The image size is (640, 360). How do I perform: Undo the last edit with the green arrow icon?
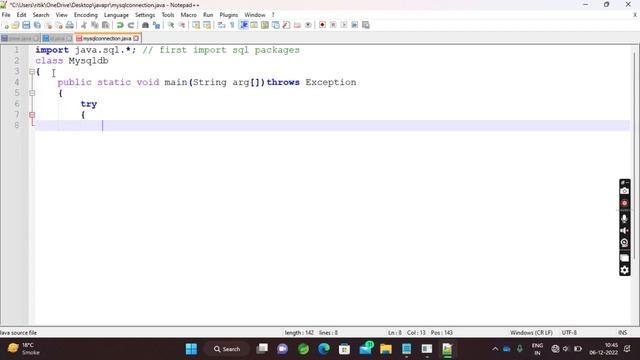tap(120, 25)
